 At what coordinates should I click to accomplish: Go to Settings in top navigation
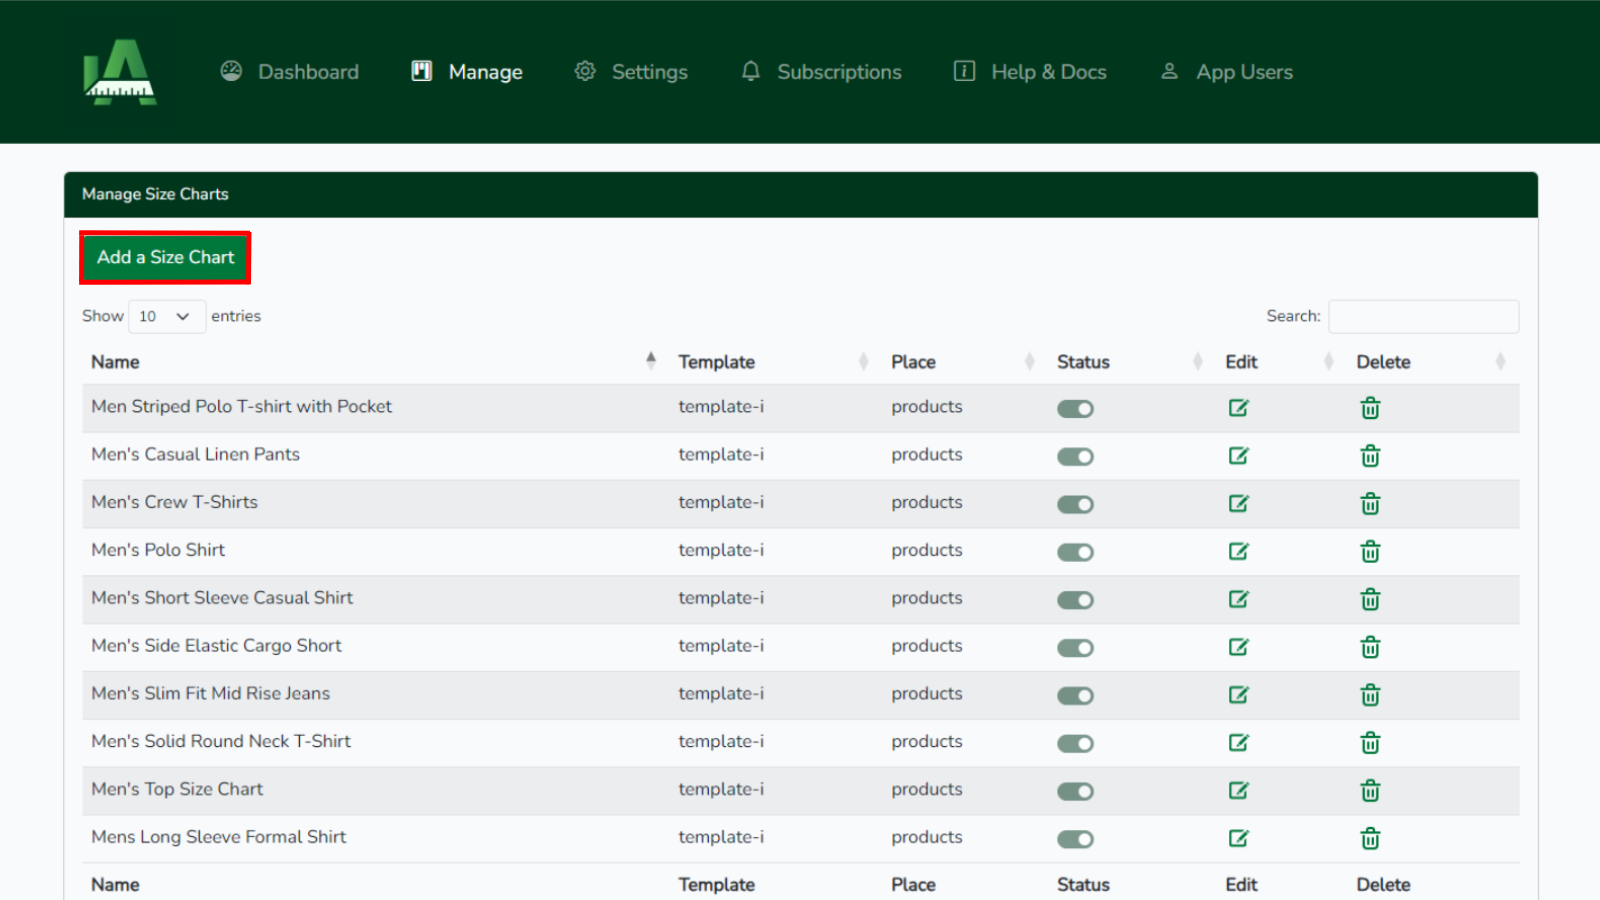point(631,72)
